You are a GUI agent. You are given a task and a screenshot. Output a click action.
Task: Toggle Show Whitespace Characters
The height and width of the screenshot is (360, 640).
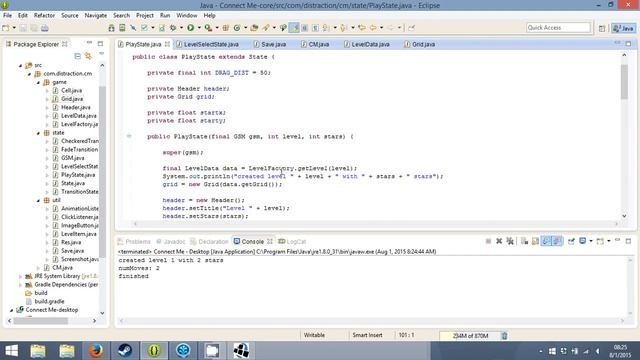coord(315,28)
